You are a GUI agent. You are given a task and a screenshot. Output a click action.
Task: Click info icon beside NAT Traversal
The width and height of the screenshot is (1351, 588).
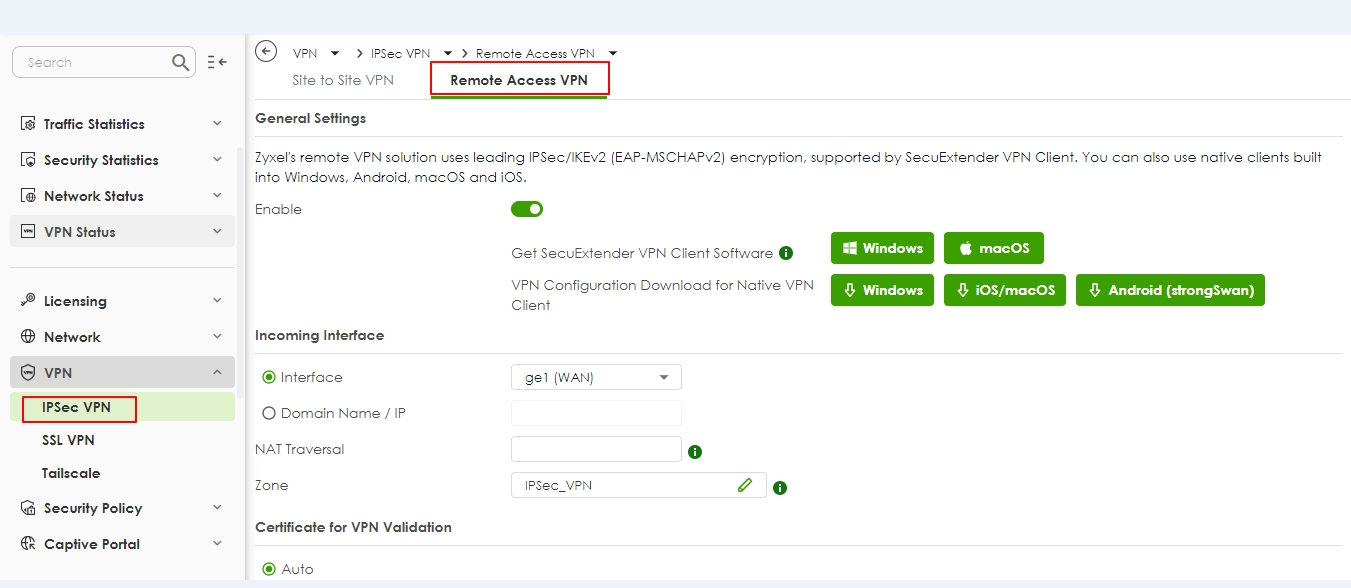click(x=695, y=452)
